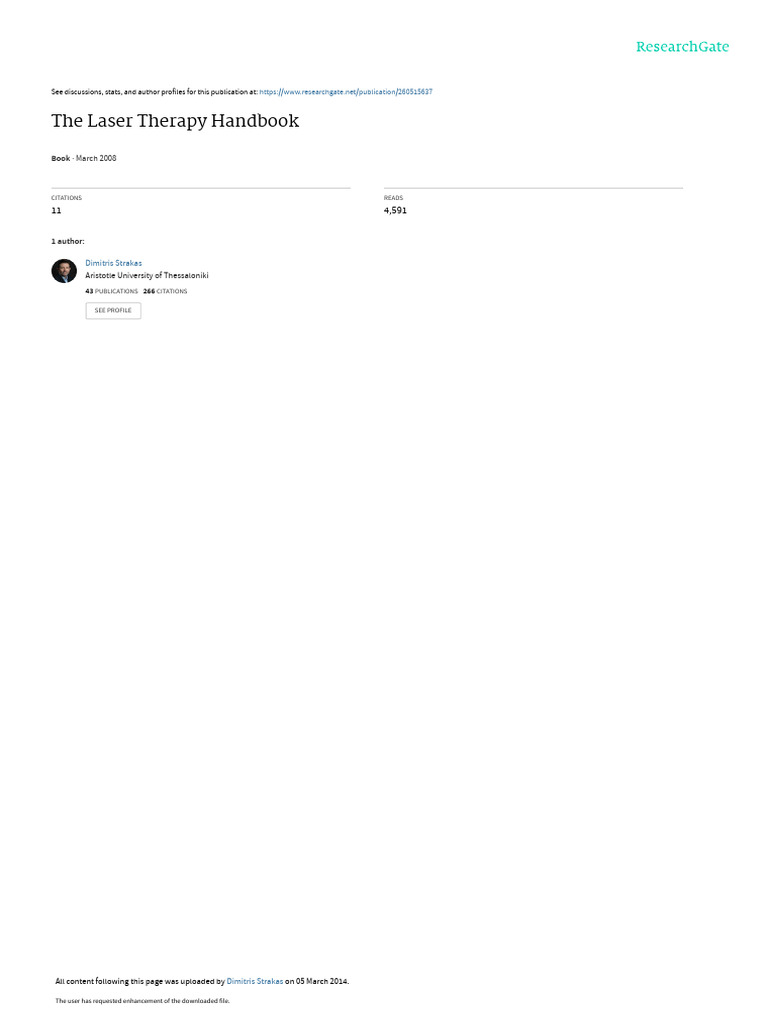Click the See discussions, stats intro text
The image size is (768, 1024).
tap(154, 92)
